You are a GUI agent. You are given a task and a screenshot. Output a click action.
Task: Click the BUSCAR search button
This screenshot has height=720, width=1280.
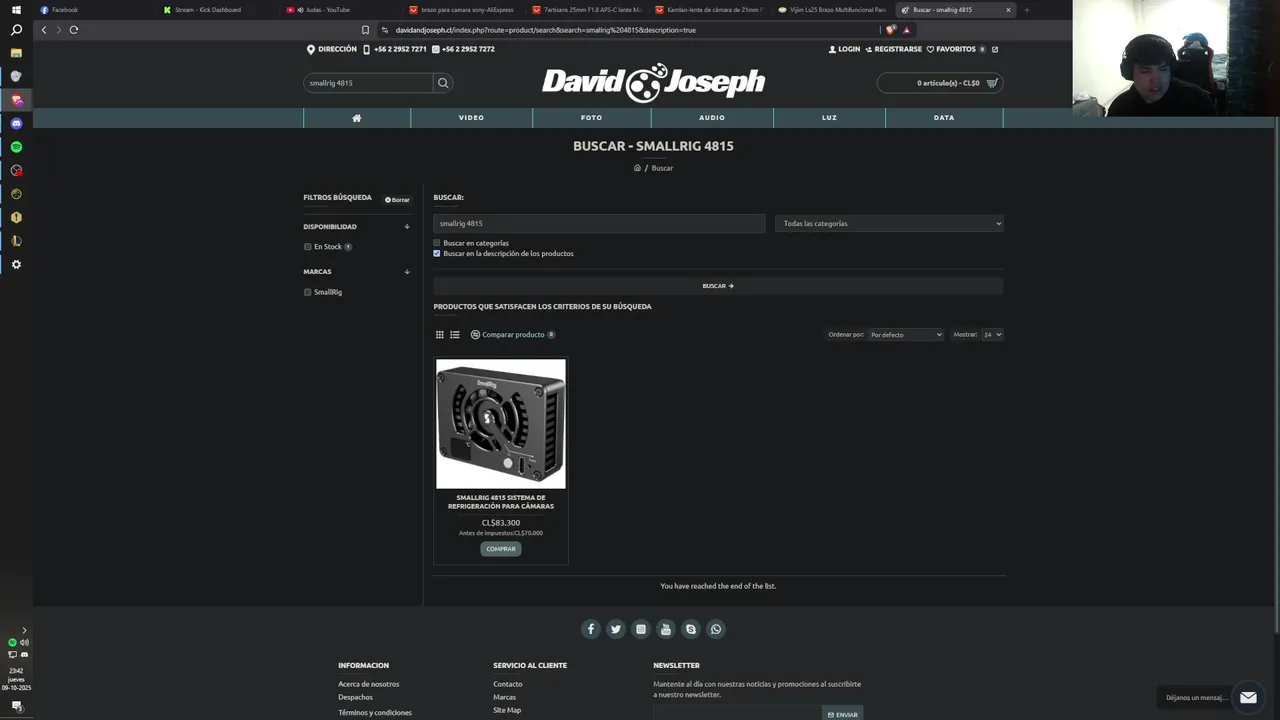coord(718,286)
